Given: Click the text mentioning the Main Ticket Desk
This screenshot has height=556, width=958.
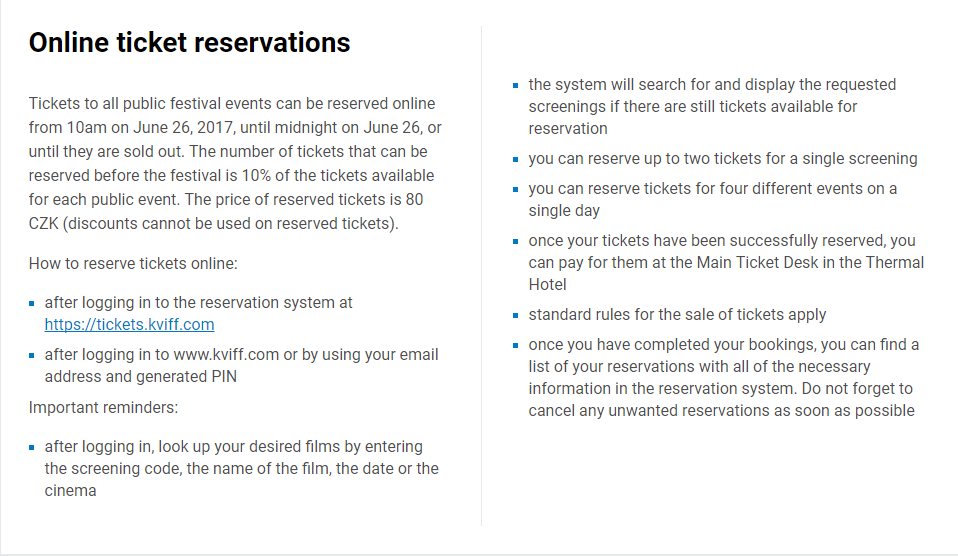Looking at the screenshot, I should tap(726, 262).
